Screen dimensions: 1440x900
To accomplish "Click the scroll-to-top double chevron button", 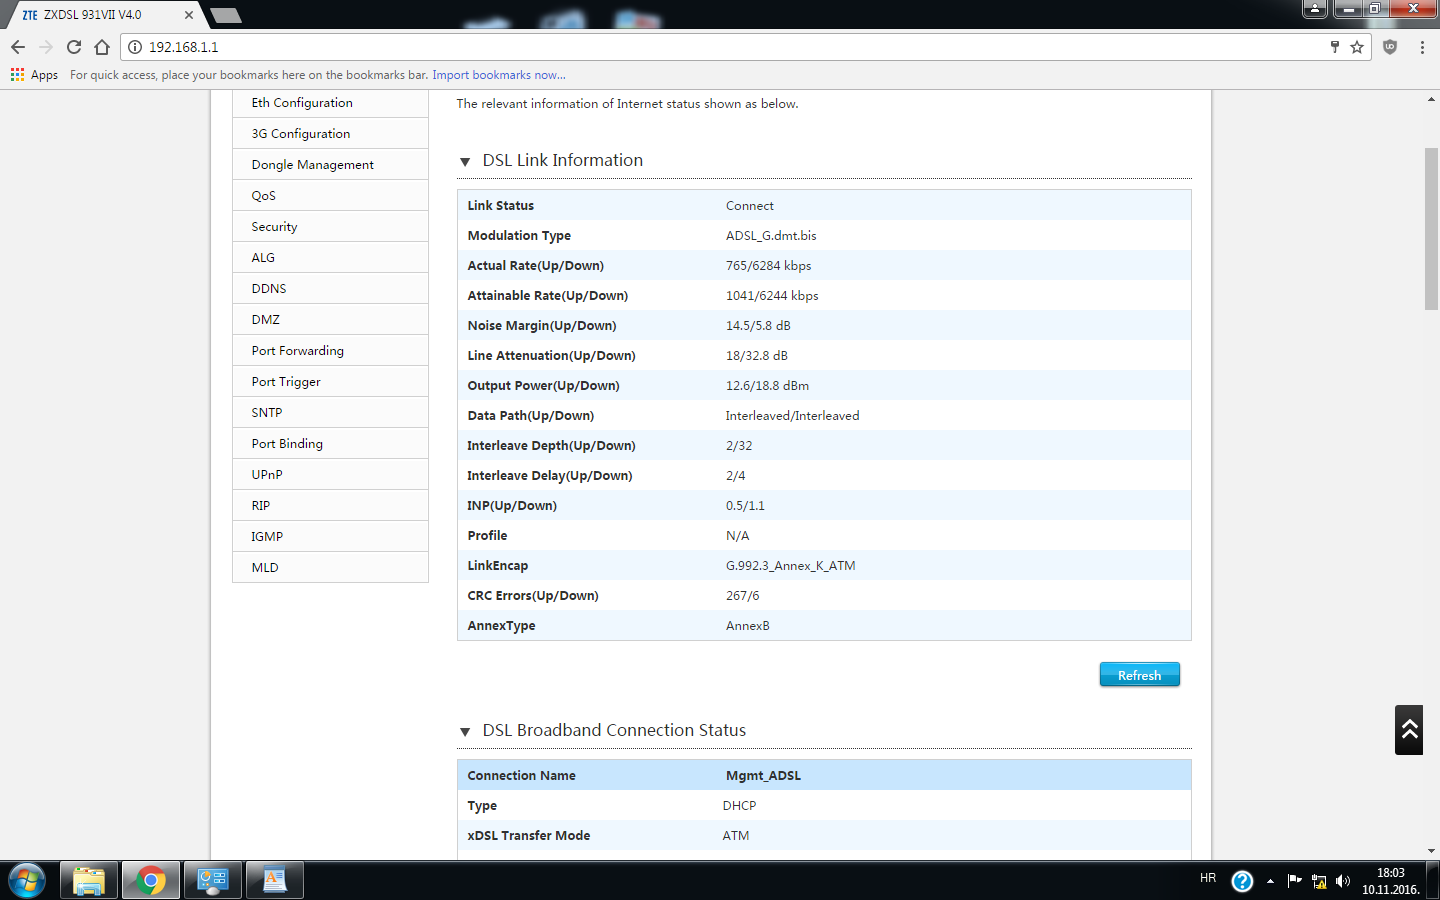I will [1409, 730].
